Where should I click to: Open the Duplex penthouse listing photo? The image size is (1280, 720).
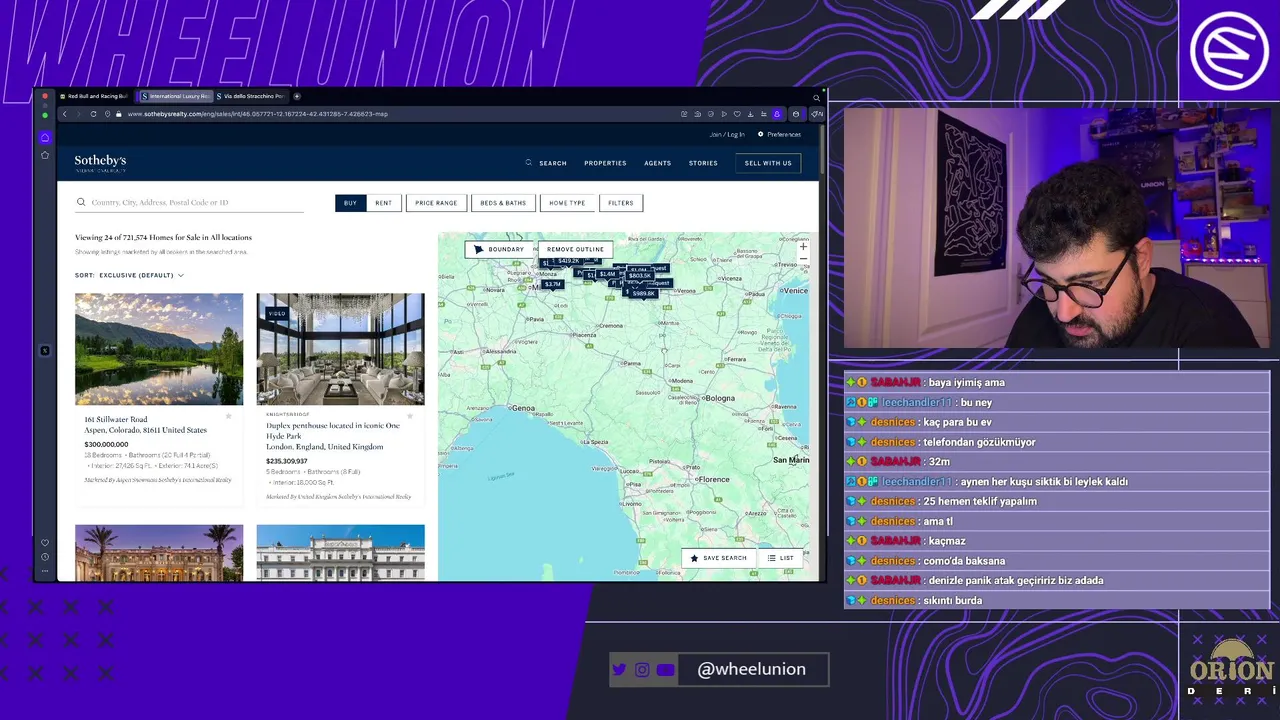340,349
